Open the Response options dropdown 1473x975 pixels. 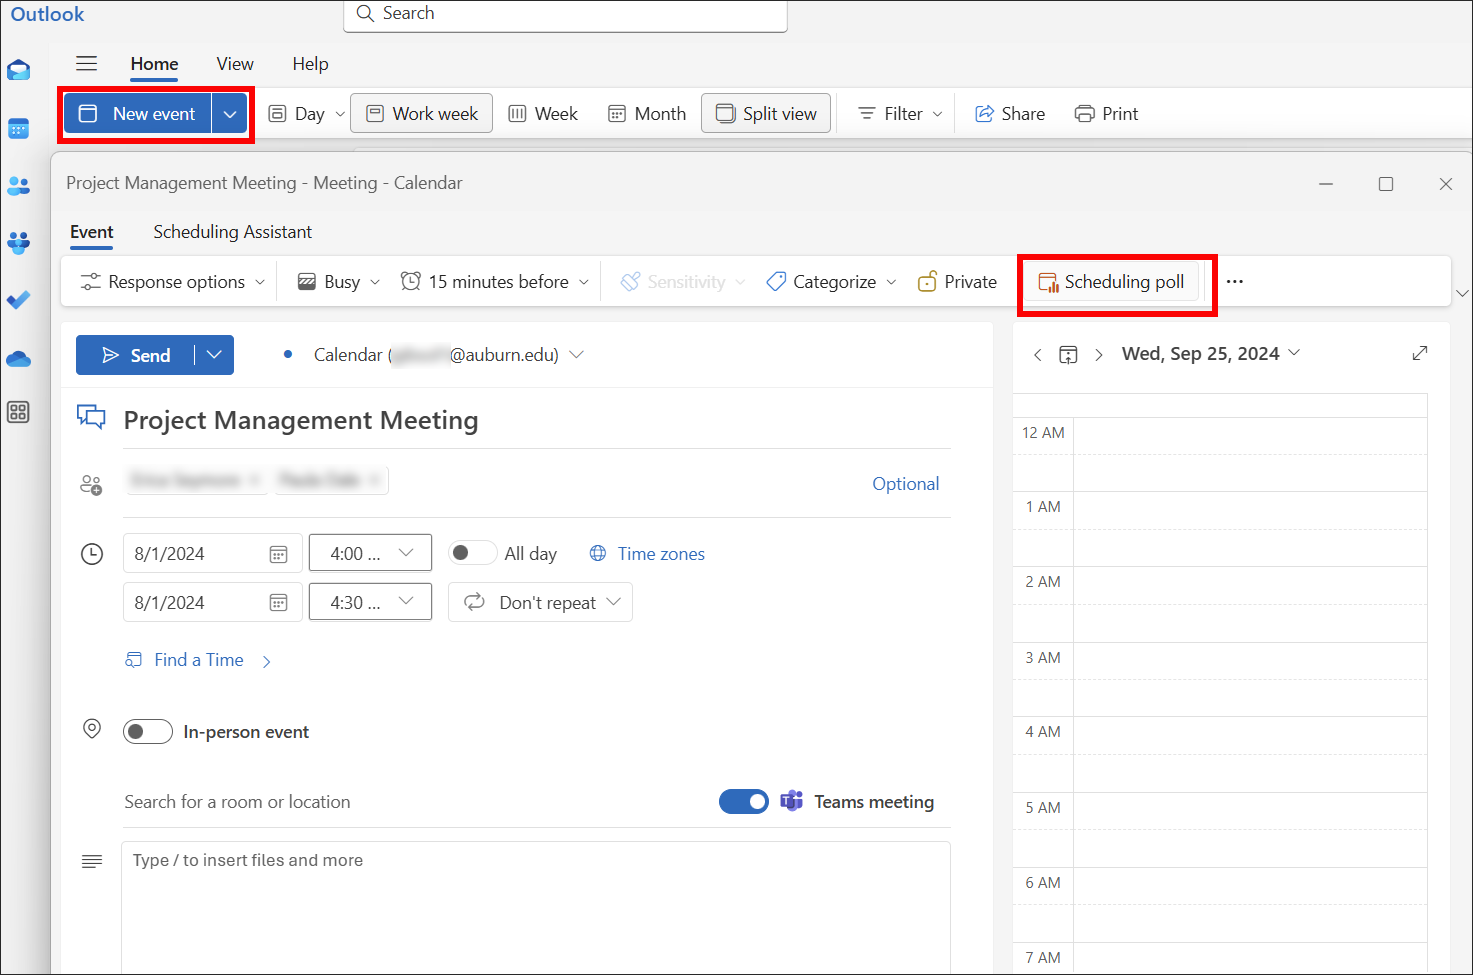coord(173,282)
